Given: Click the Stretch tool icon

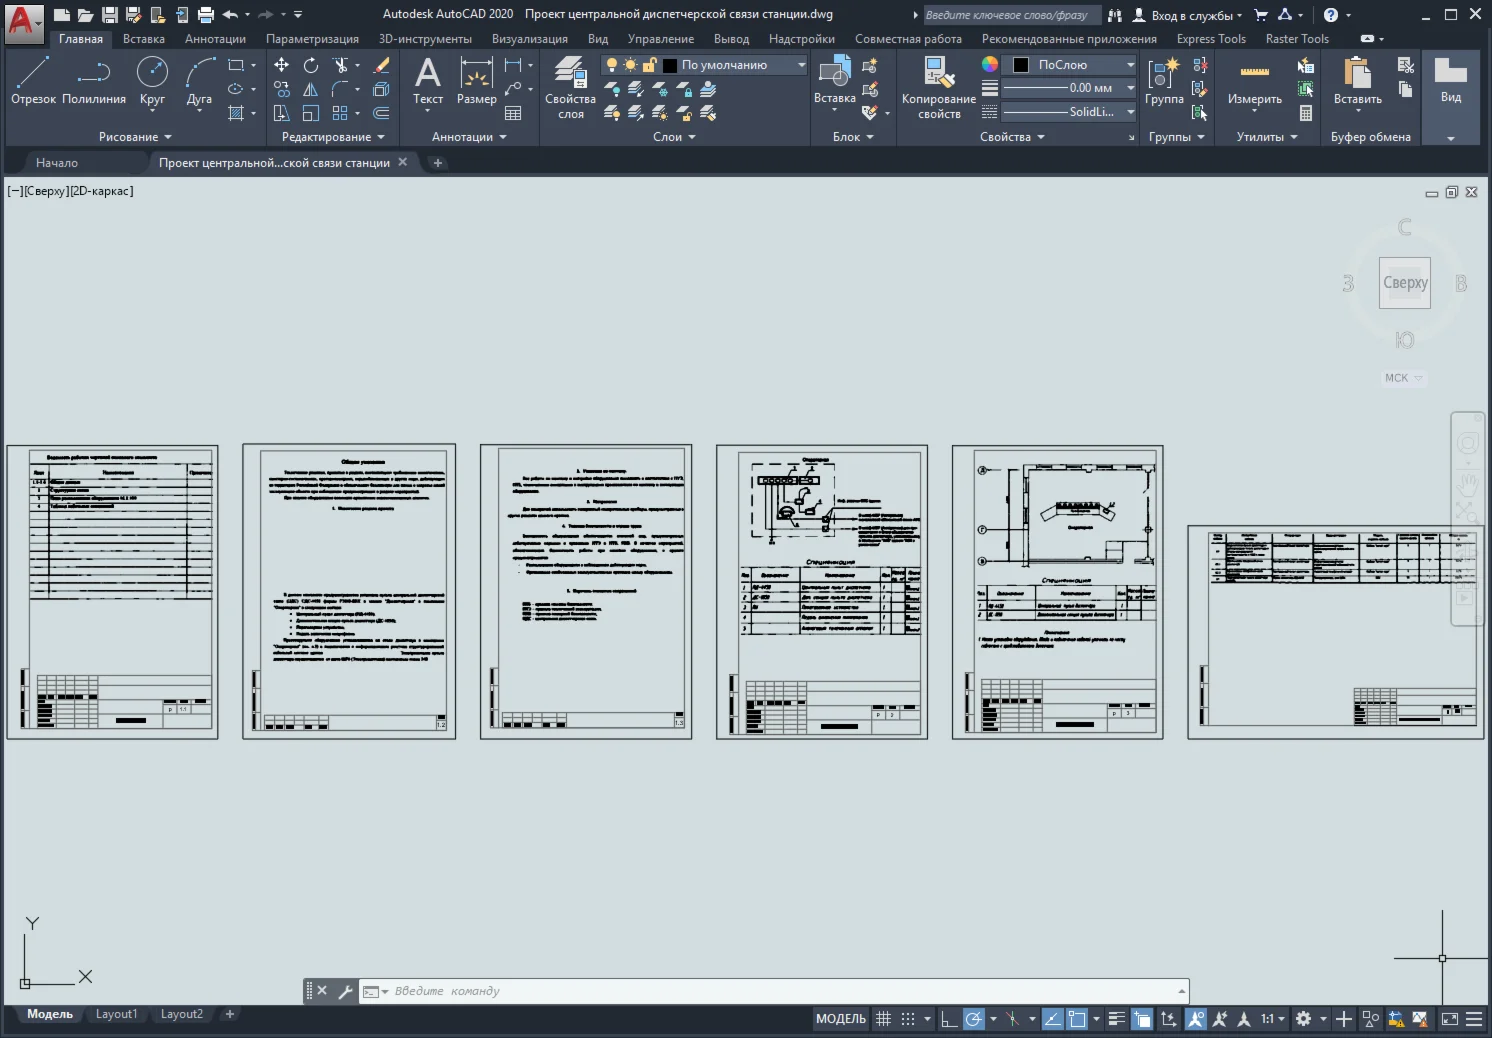Looking at the screenshot, I should click(x=282, y=113).
